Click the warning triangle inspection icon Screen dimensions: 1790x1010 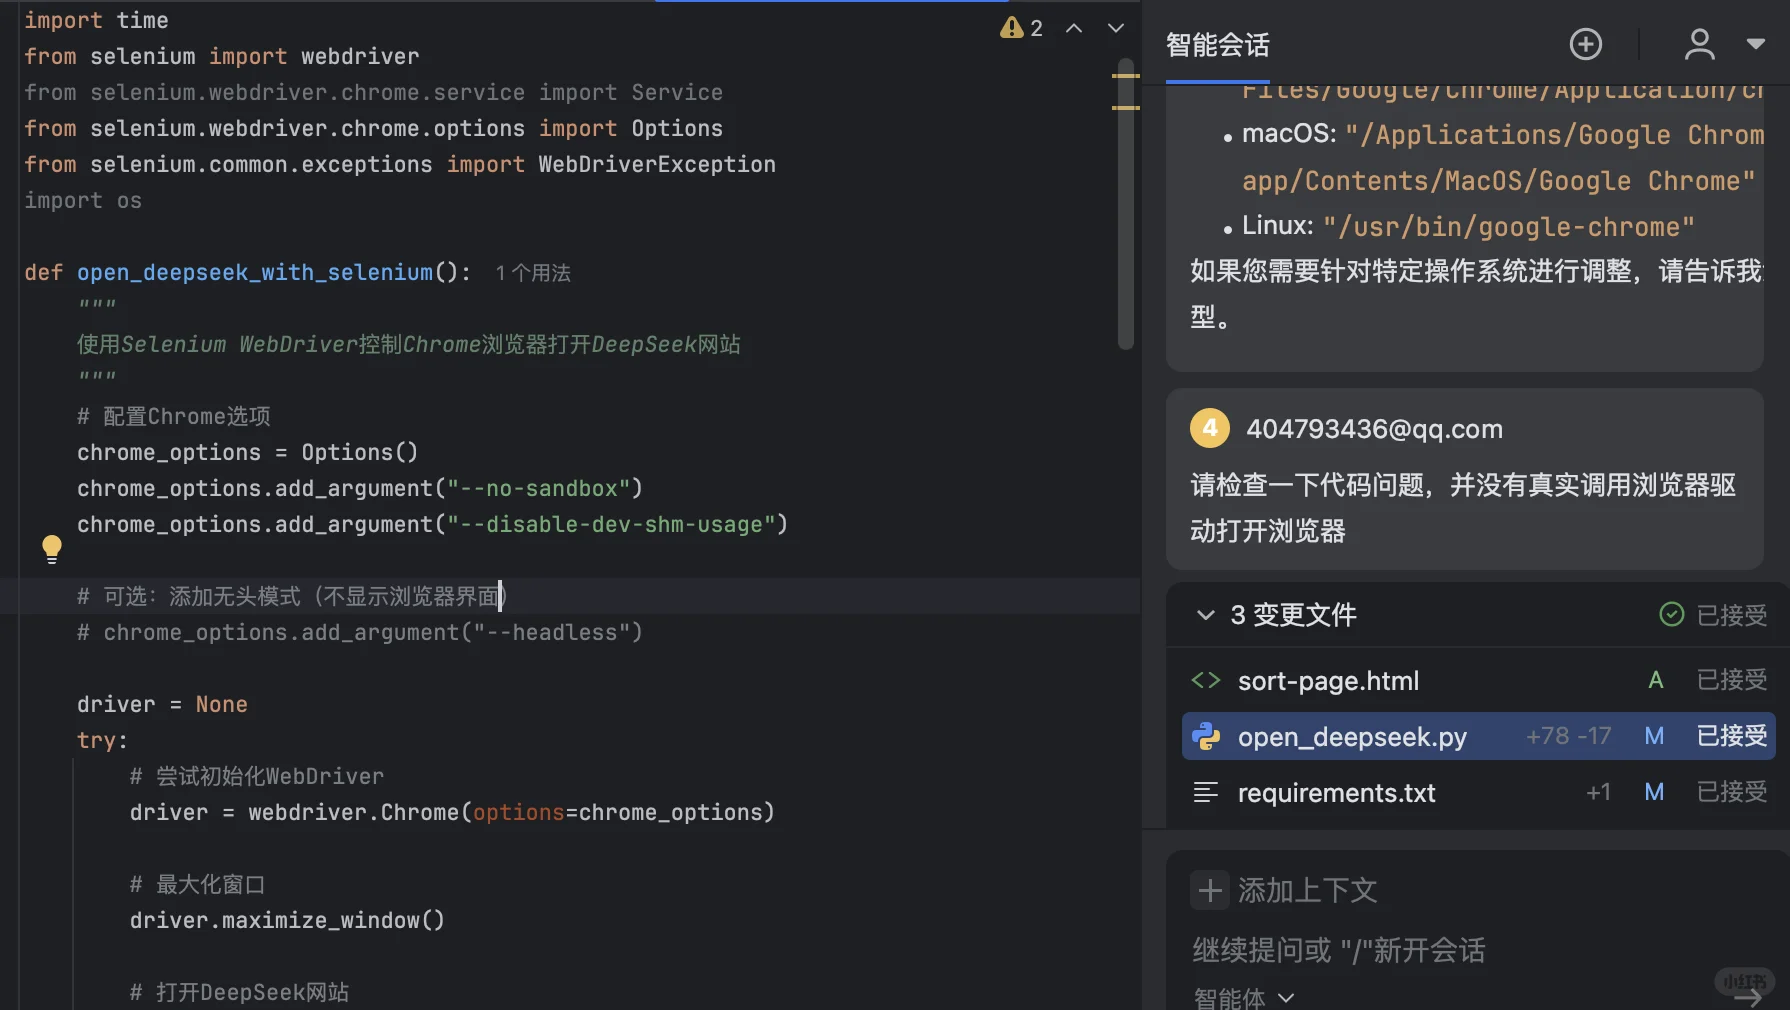1012,28
